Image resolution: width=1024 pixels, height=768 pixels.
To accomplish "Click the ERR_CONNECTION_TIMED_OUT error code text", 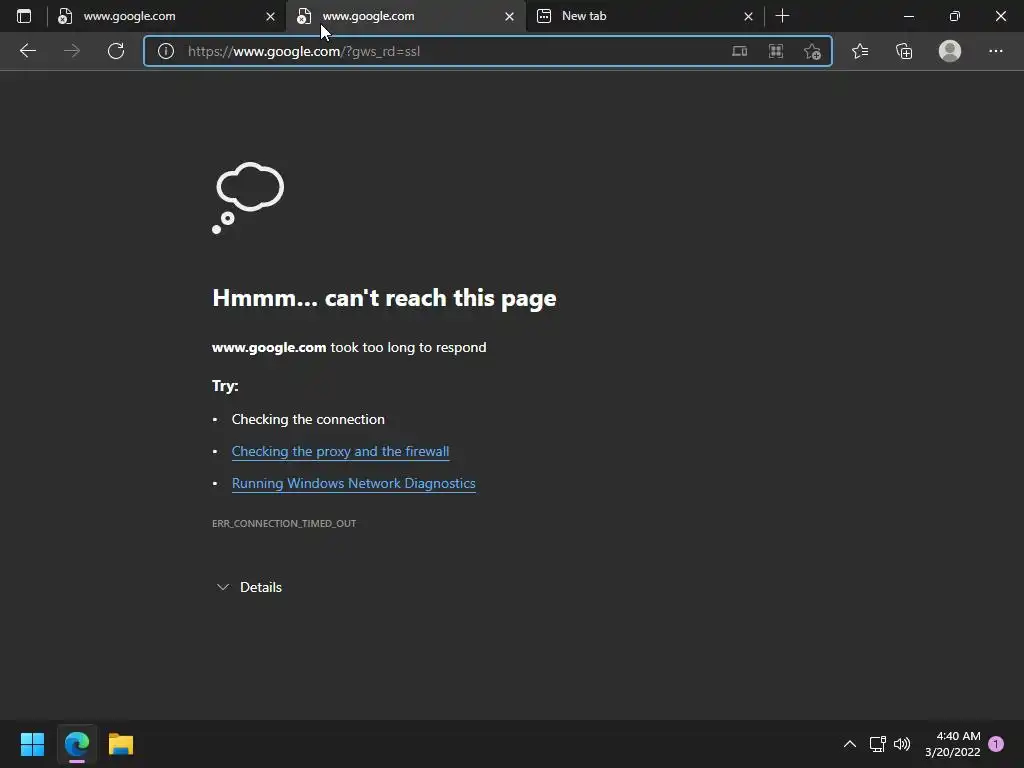I will [284, 523].
